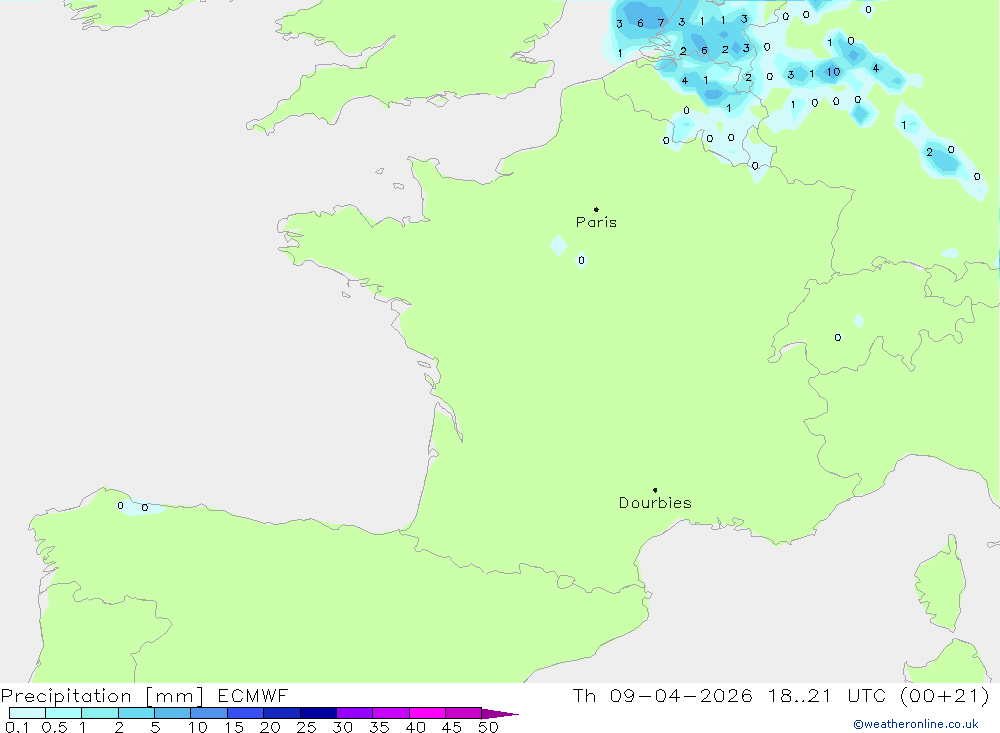This screenshot has width=1000, height=733.
Task: Click the ECMWF model label
Action: click(x=252, y=696)
